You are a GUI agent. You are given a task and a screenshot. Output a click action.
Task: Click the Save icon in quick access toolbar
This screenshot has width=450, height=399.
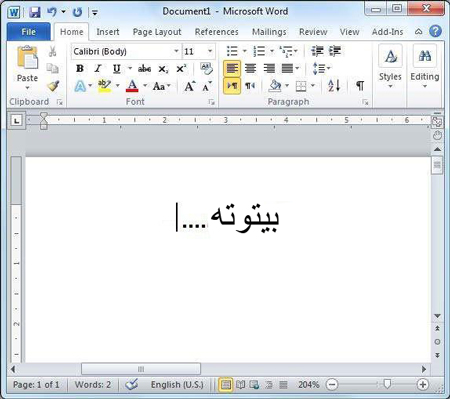[34, 12]
